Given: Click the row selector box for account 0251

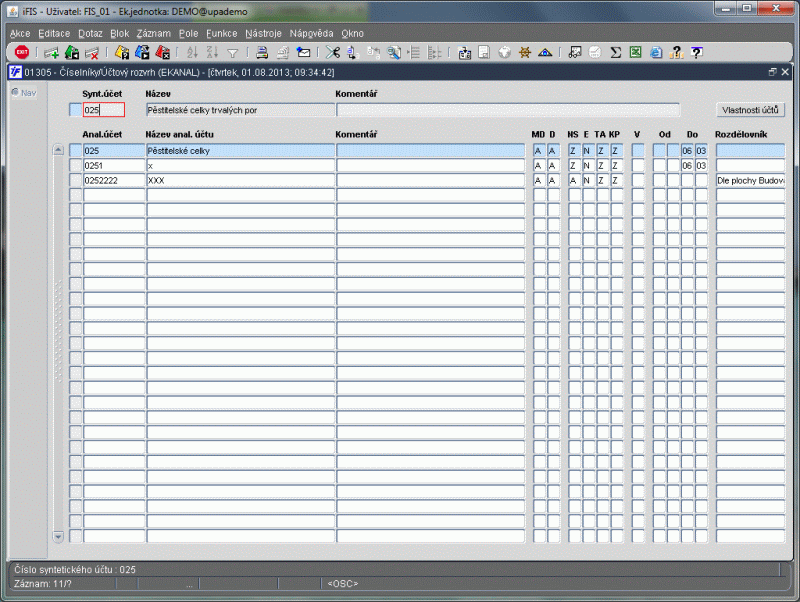Looking at the screenshot, I should click(76, 165).
